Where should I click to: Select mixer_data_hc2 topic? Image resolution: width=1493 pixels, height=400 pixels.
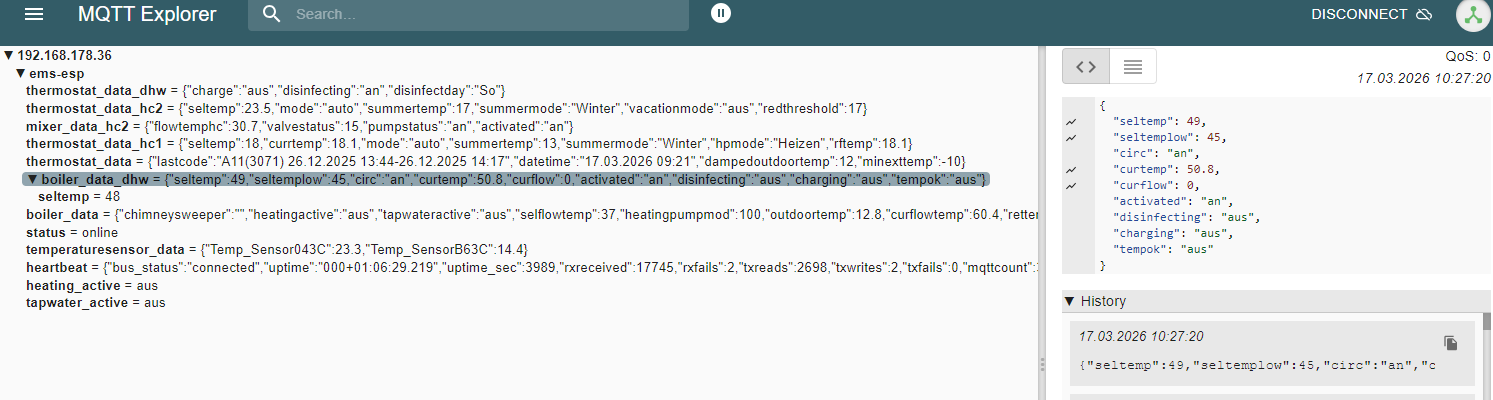click(300, 126)
